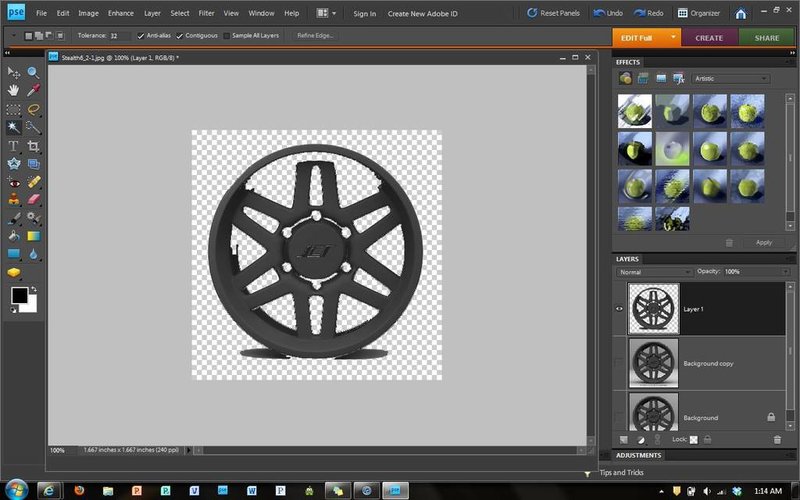Expand the Adjustments panel
This screenshot has height=500, width=800.
638,455
